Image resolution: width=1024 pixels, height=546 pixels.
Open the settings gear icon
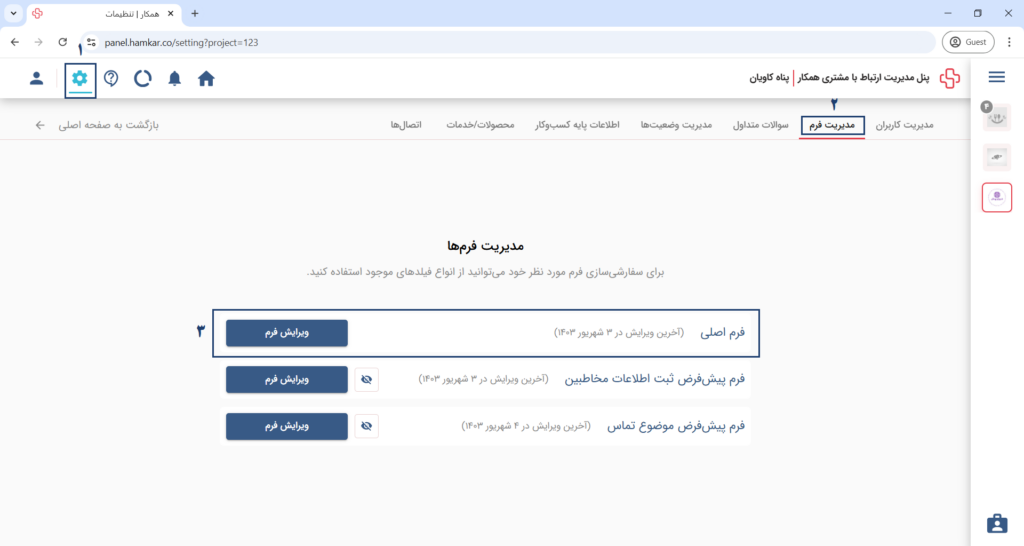(80, 78)
